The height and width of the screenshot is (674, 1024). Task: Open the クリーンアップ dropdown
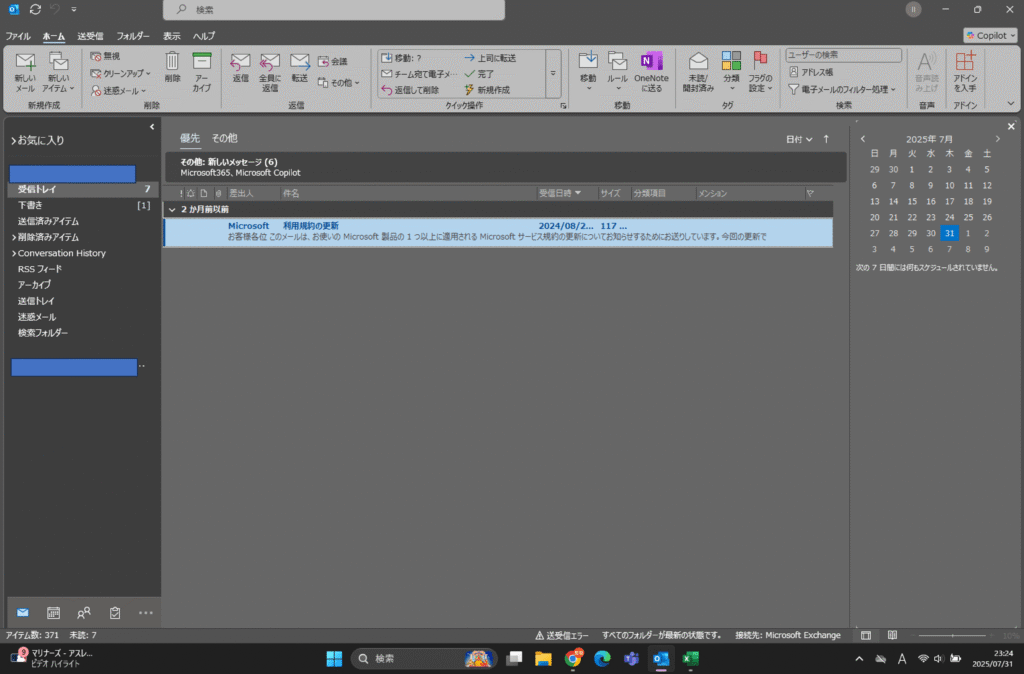(120, 73)
